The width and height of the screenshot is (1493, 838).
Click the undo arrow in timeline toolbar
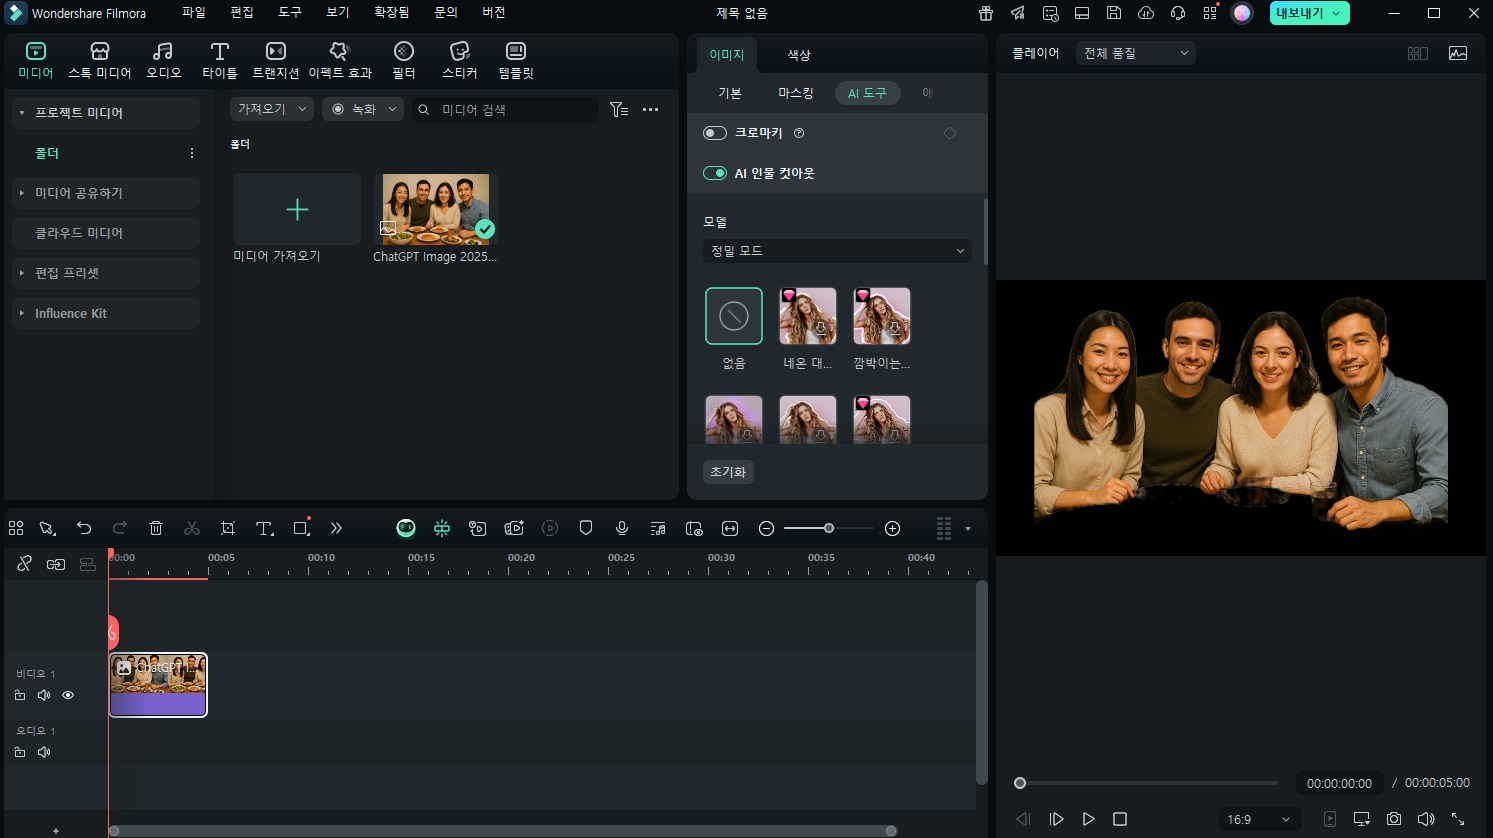point(84,528)
